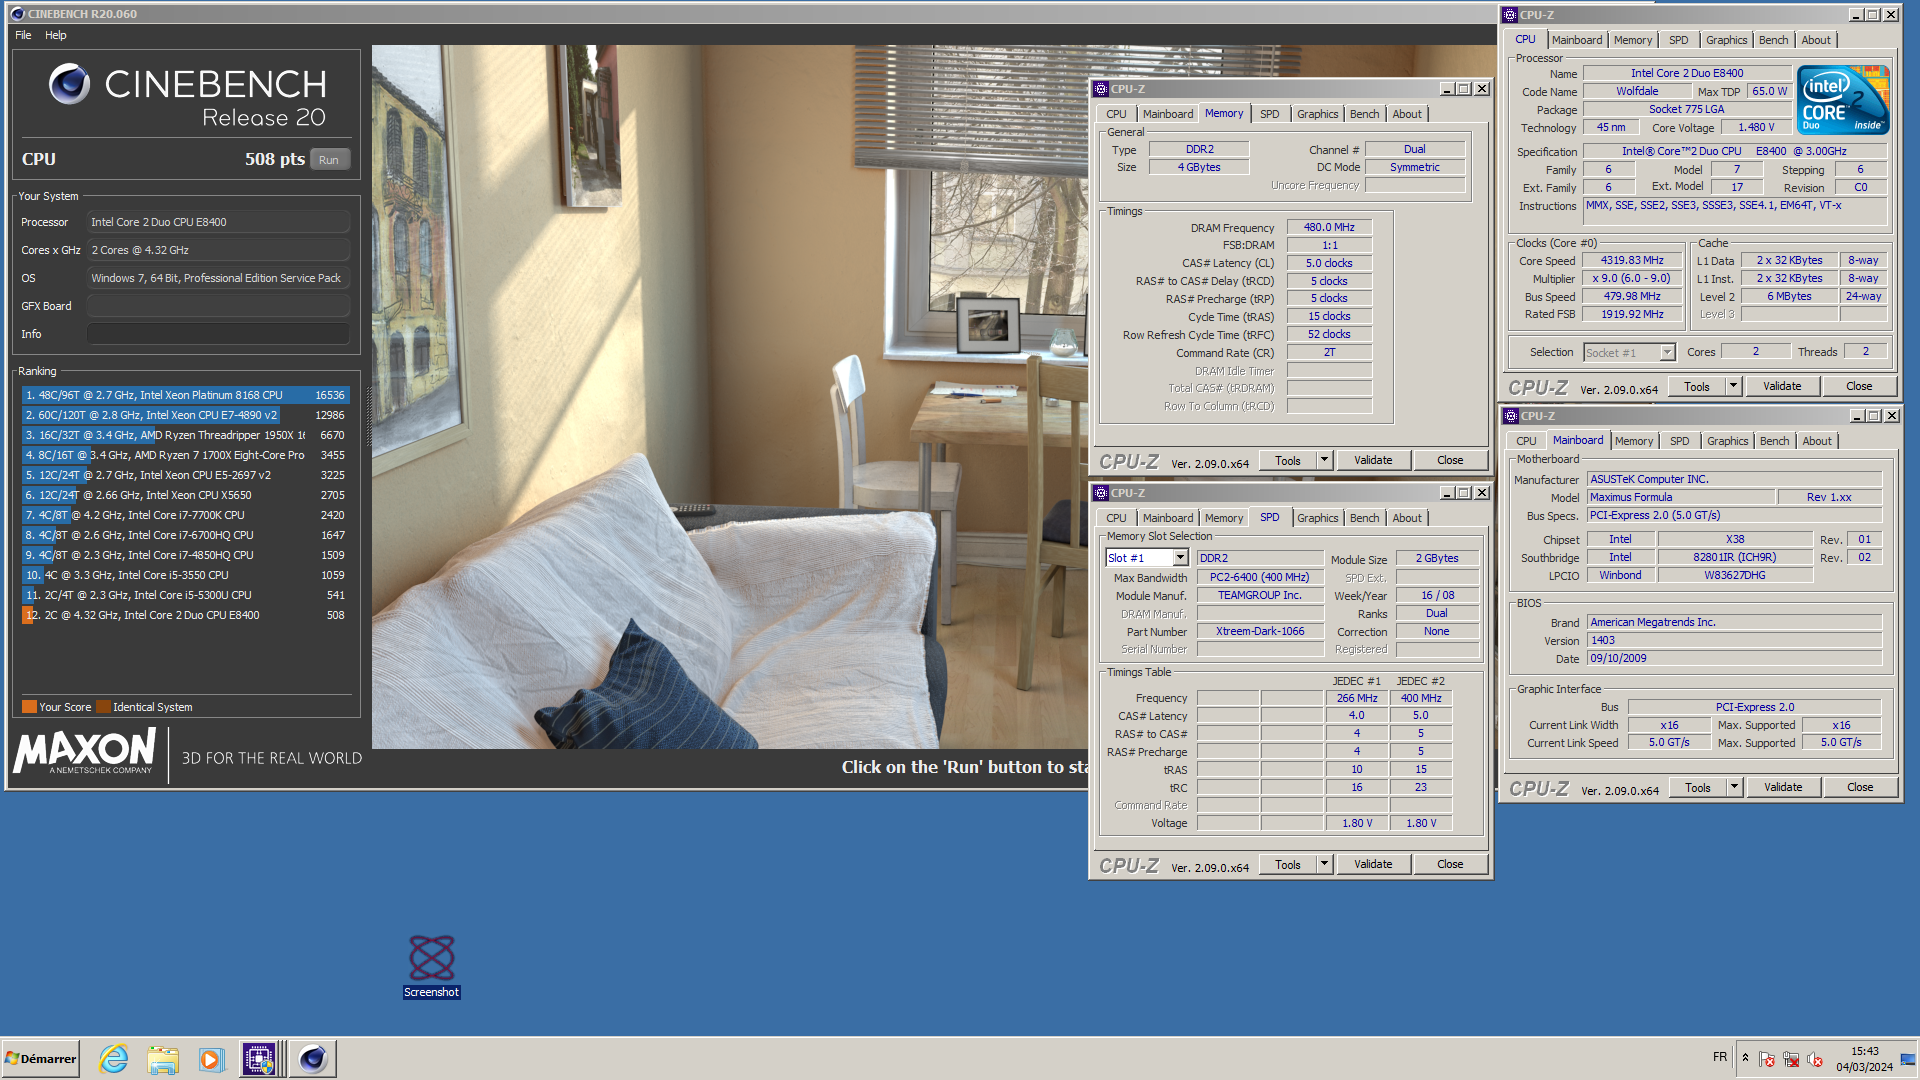Select ranking entry Xeon Platinum 8168
1920x1080 pixels.
[x=185, y=395]
